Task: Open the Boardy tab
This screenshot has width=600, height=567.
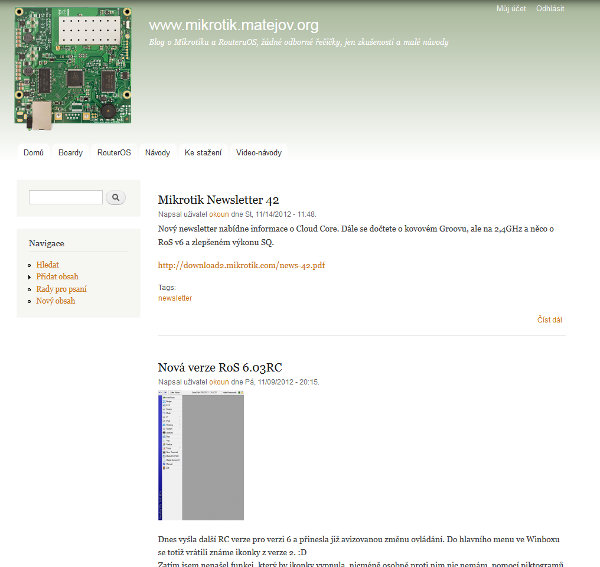Action: click(x=70, y=153)
